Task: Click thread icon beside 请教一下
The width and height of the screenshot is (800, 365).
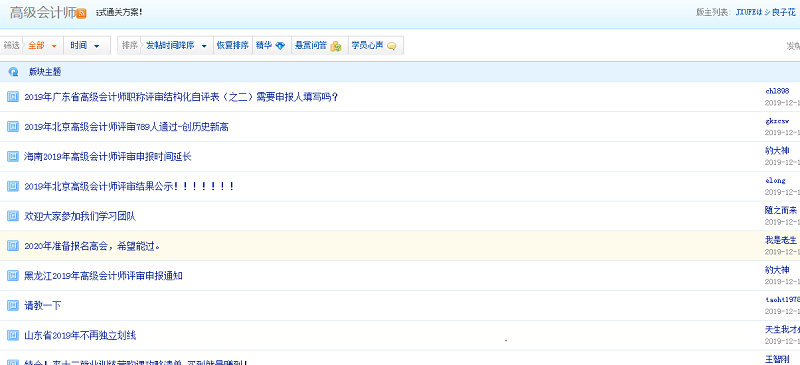Action: (13, 306)
